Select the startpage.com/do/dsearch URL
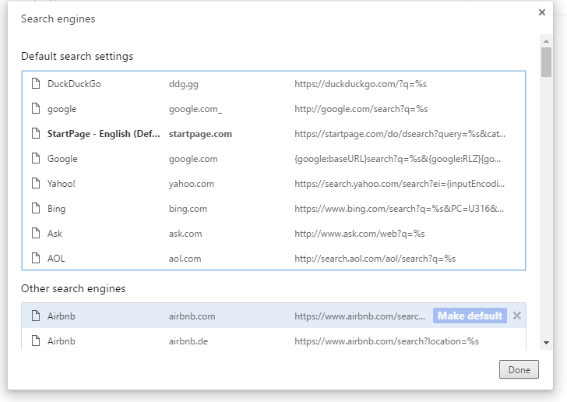Image resolution: width=567 pixels, height=402 pixels. click(x=400, y=134)
